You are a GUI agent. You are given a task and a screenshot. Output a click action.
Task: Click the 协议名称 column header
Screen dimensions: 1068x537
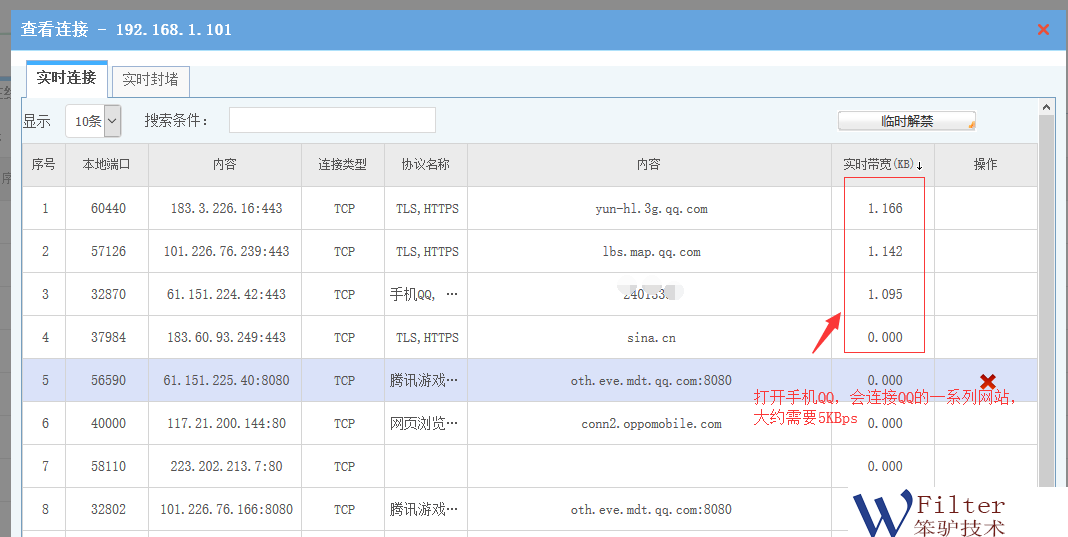pyautogui.click(x=425, y=165)
